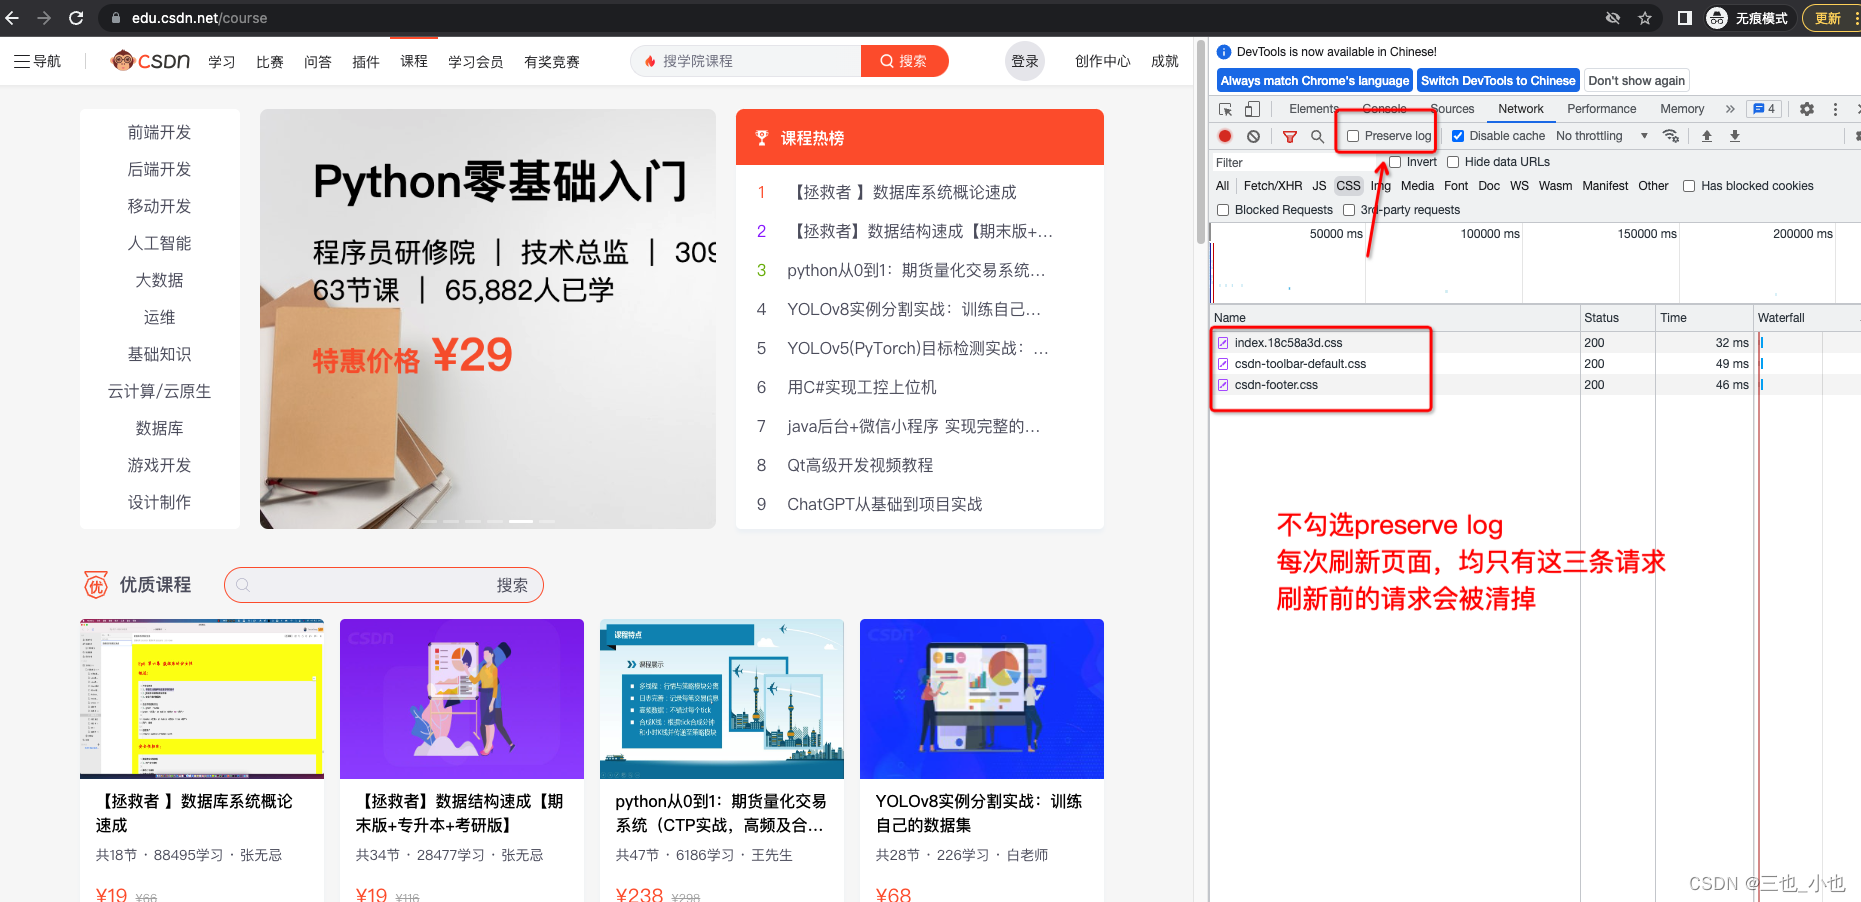Image resolution: width=1861 pixels, height=902 pixels.
Task: Switch to the Elements tab
Action: [x=1314, y=109]
